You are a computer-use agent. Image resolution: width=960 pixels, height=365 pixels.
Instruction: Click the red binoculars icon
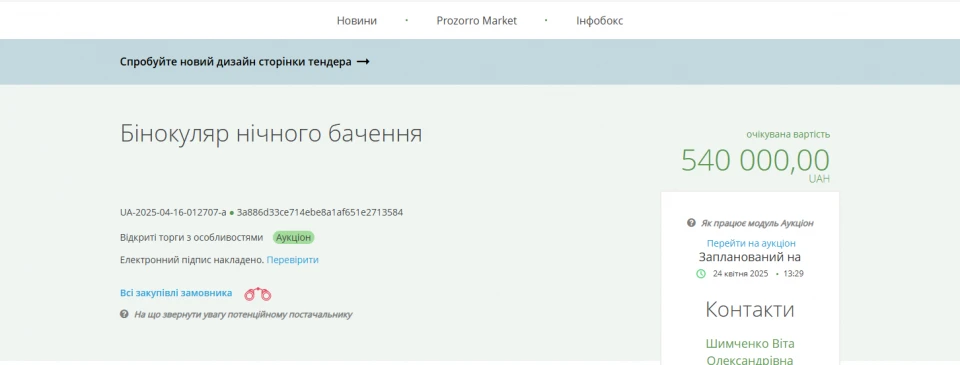coord(258,294)
